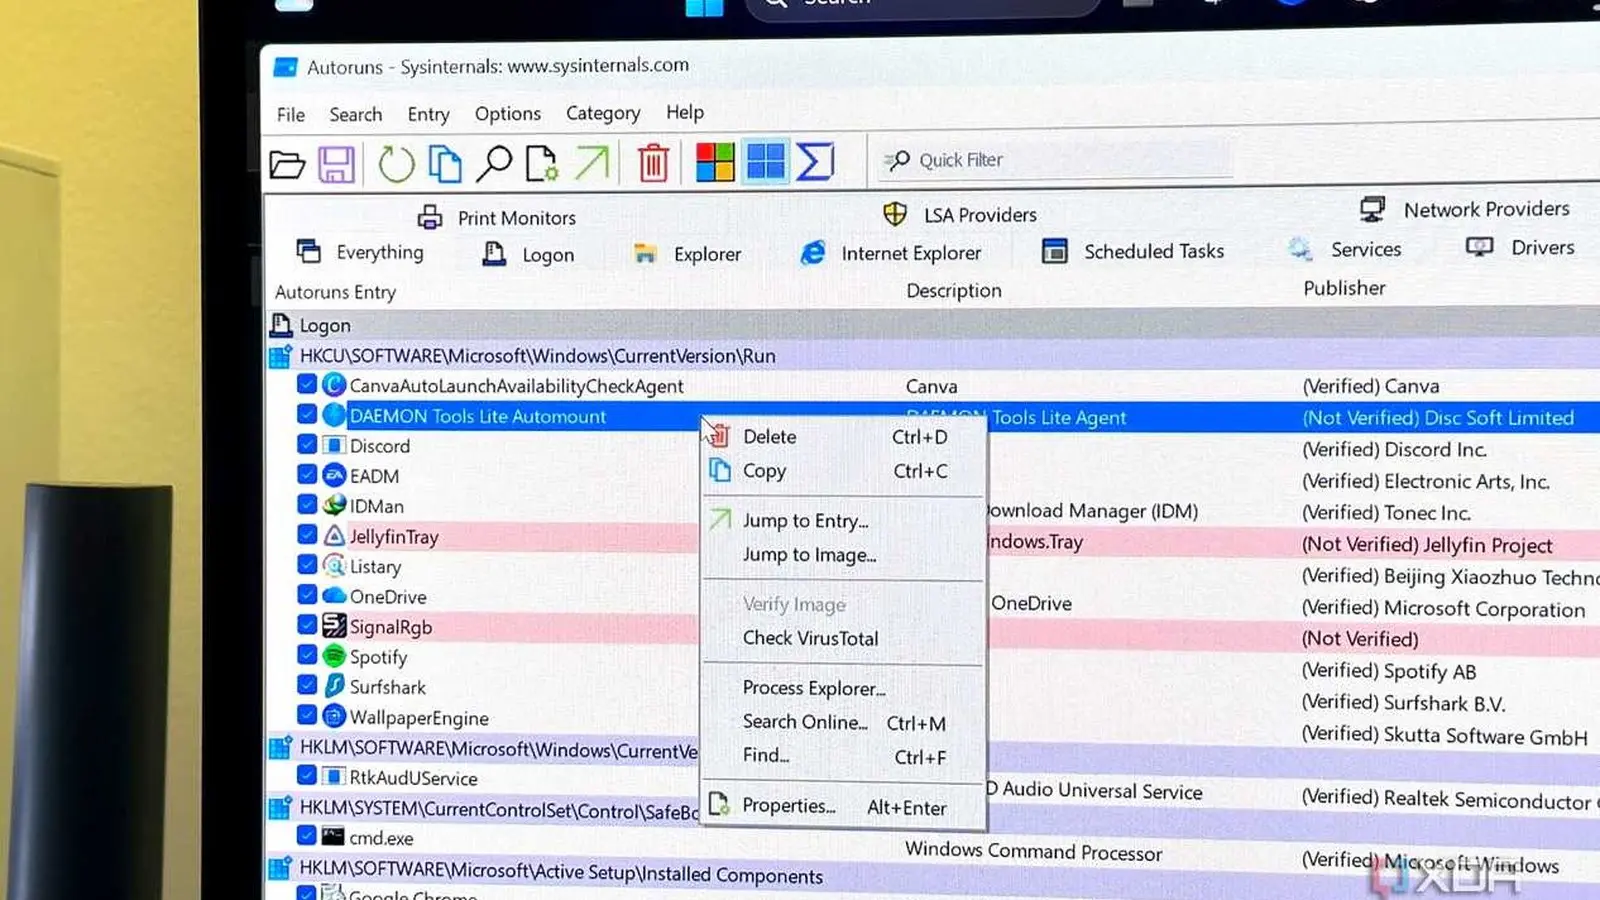Open the Category menu
Image resolution: width=1600 pixels, height=900 pixels.
pyautogui.click(x=603, y=113)
